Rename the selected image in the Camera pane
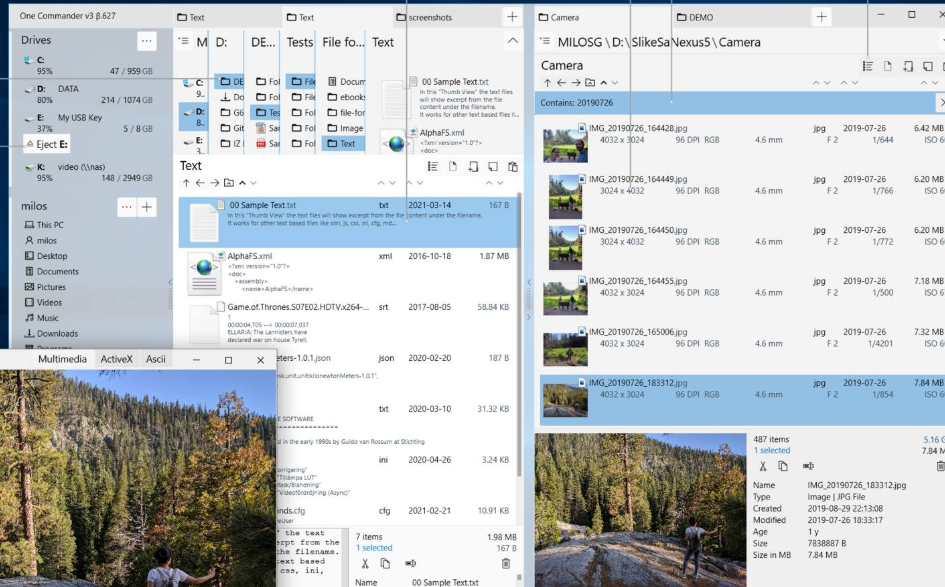This screenshot has height=587, width=945. tap(808, 466)
